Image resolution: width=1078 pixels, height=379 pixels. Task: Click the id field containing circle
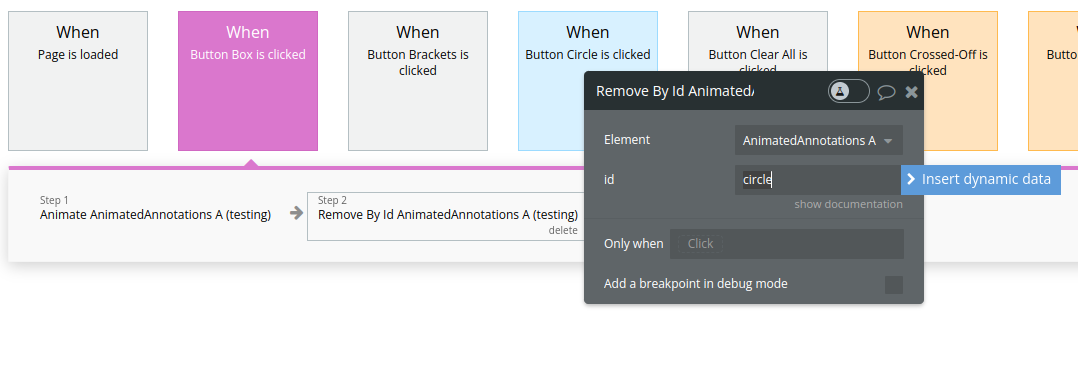pyautogui.click(x=818, y=180)
